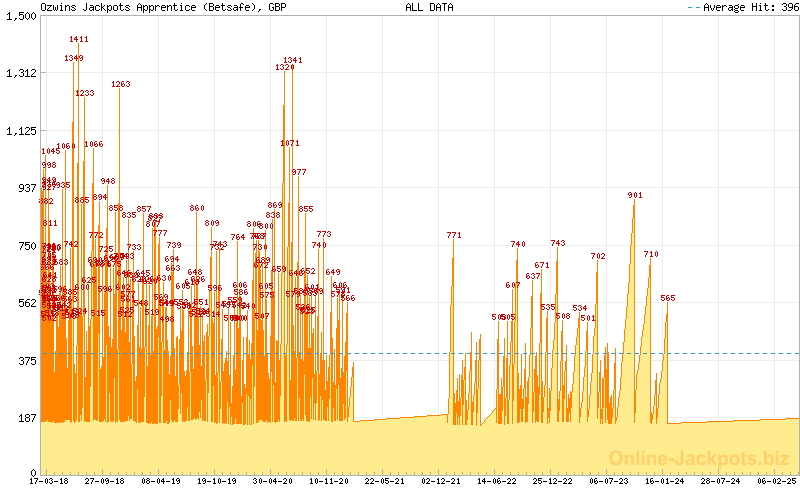
Task: Select the 1263 peak label
Action: 121,84
